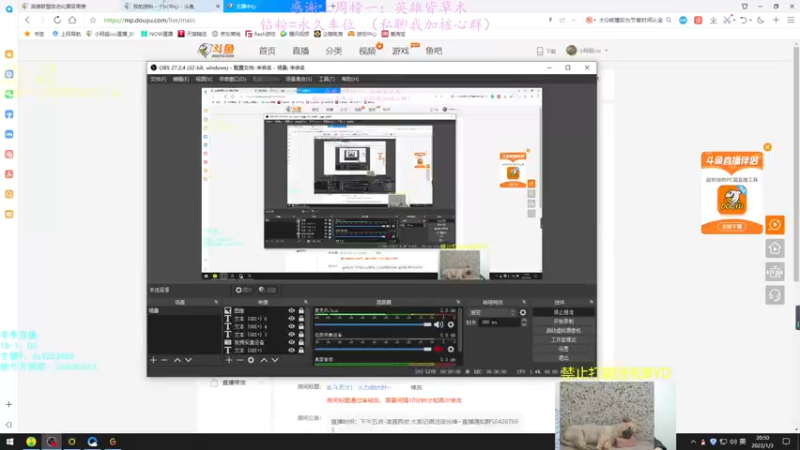Move source up in sources list
800x450 pixels.
click(x=264, y=360)
